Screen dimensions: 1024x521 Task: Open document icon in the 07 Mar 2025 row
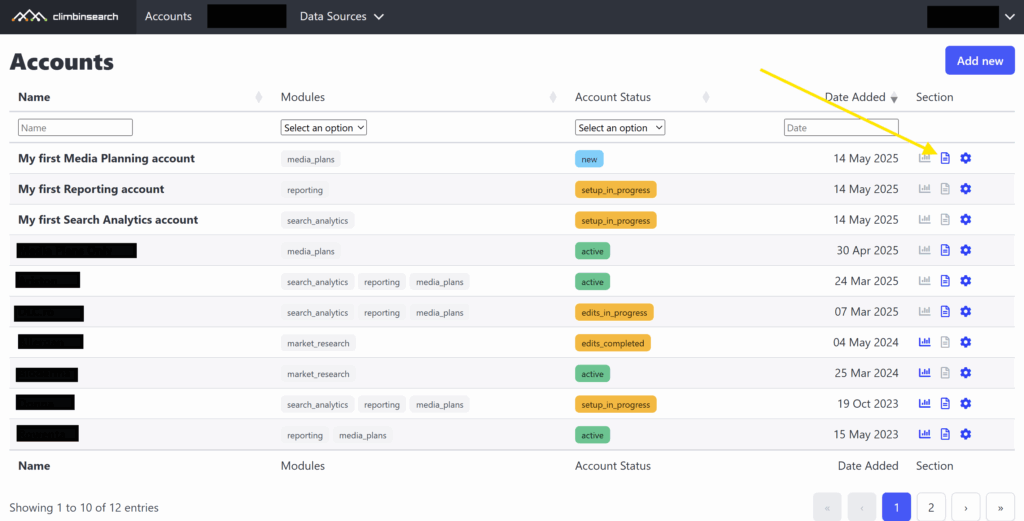[945, 312]
